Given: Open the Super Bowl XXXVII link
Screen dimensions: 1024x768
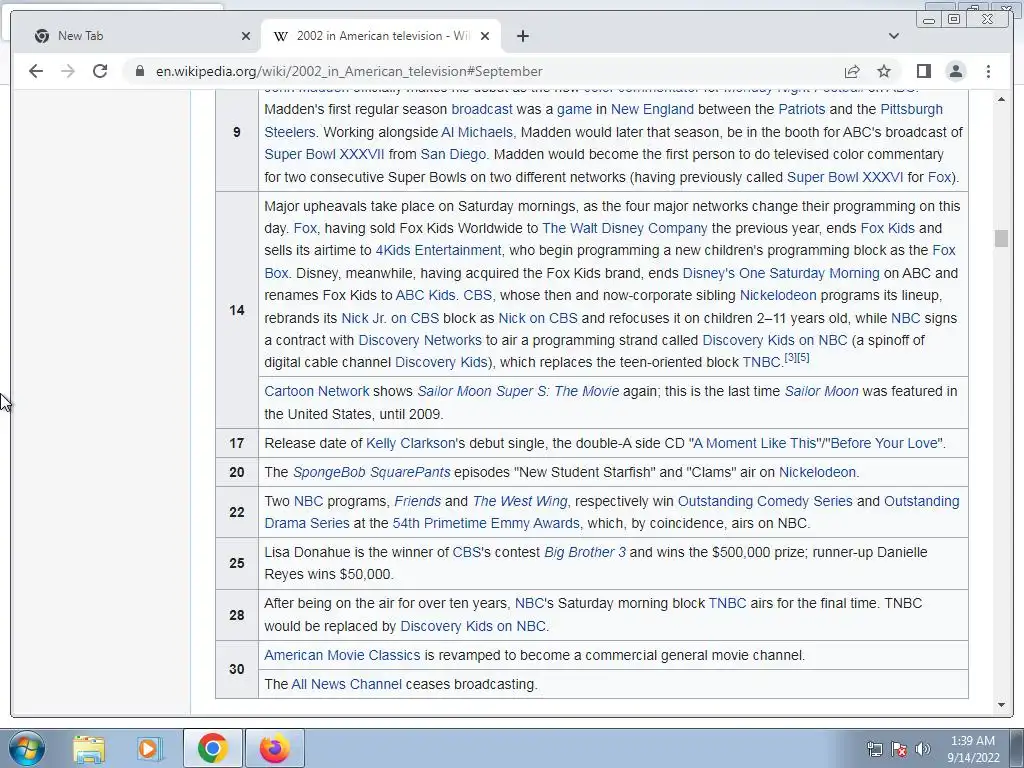Looking at the screenshot, I should pyautogui.click(x=325, y=154).
